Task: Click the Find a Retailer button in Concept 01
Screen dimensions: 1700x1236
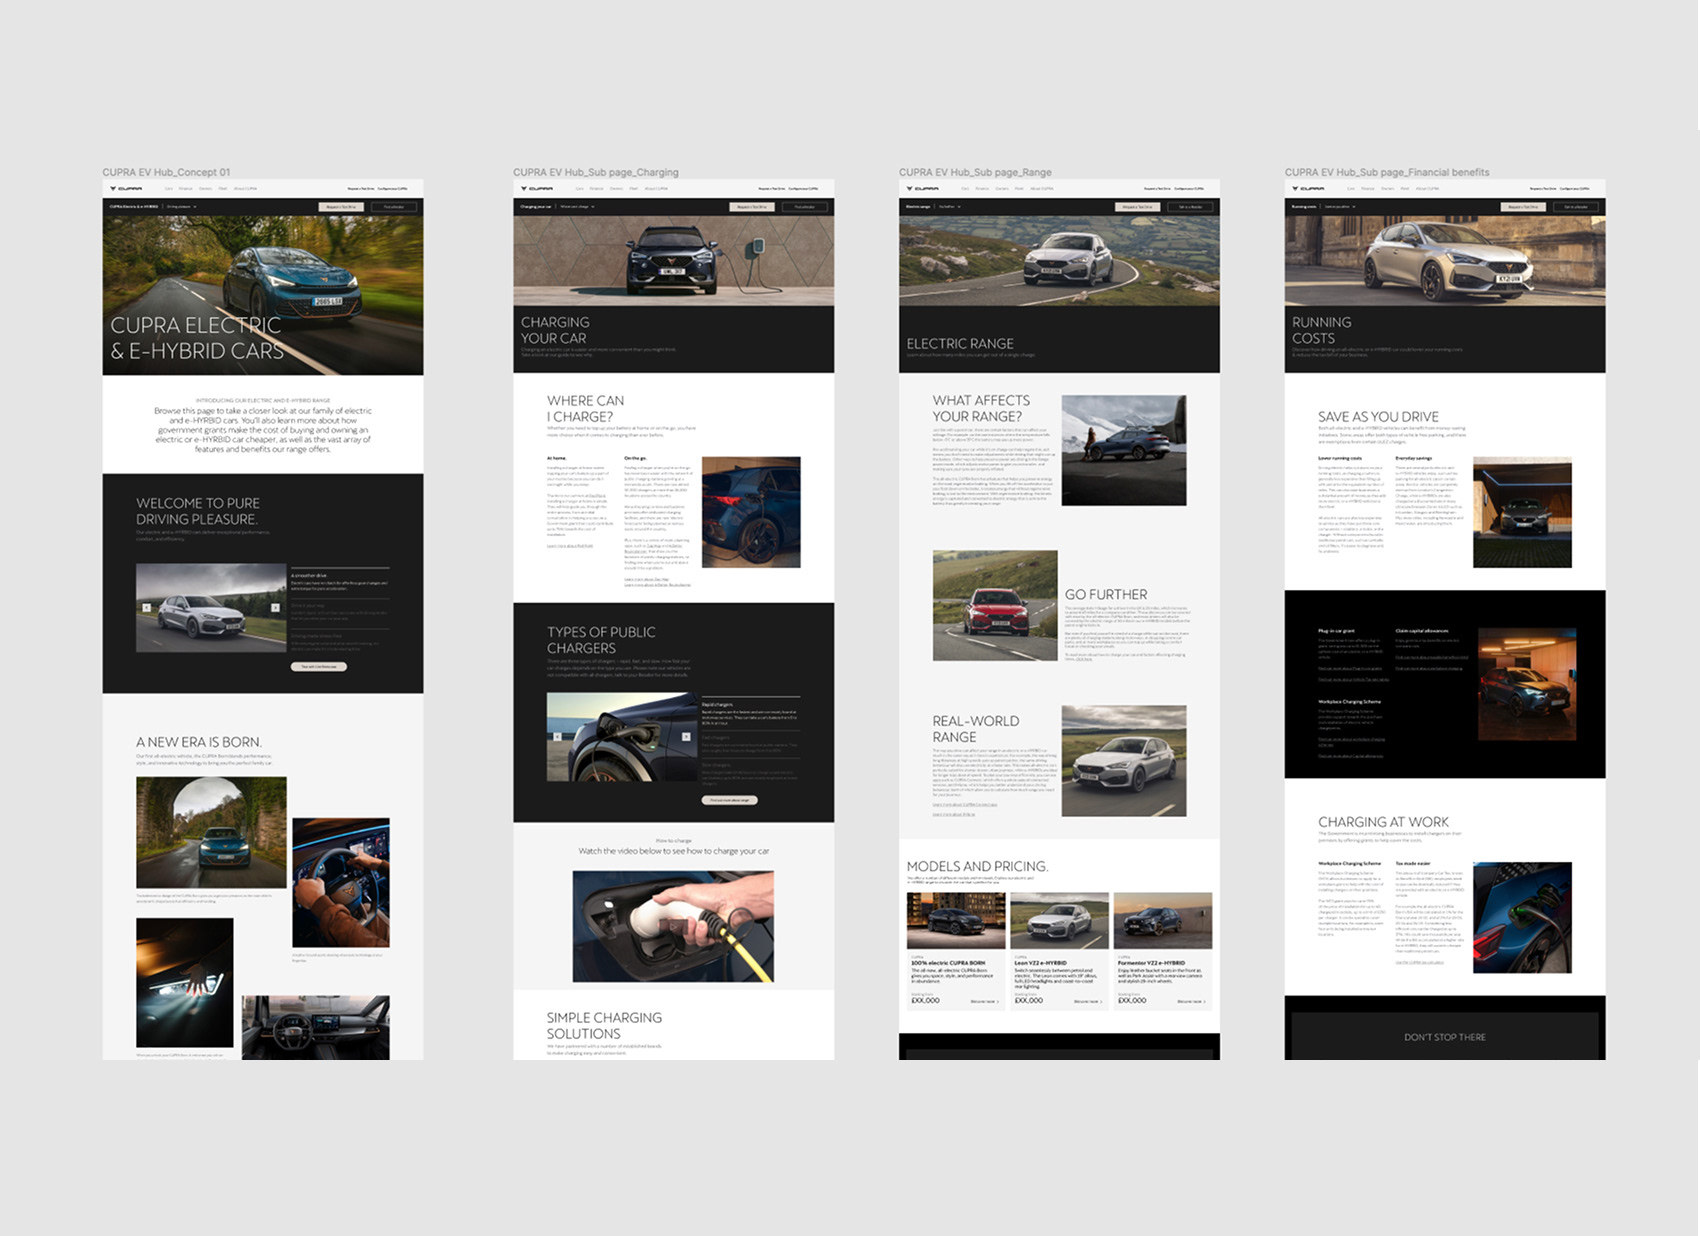Action: (394, 207)
